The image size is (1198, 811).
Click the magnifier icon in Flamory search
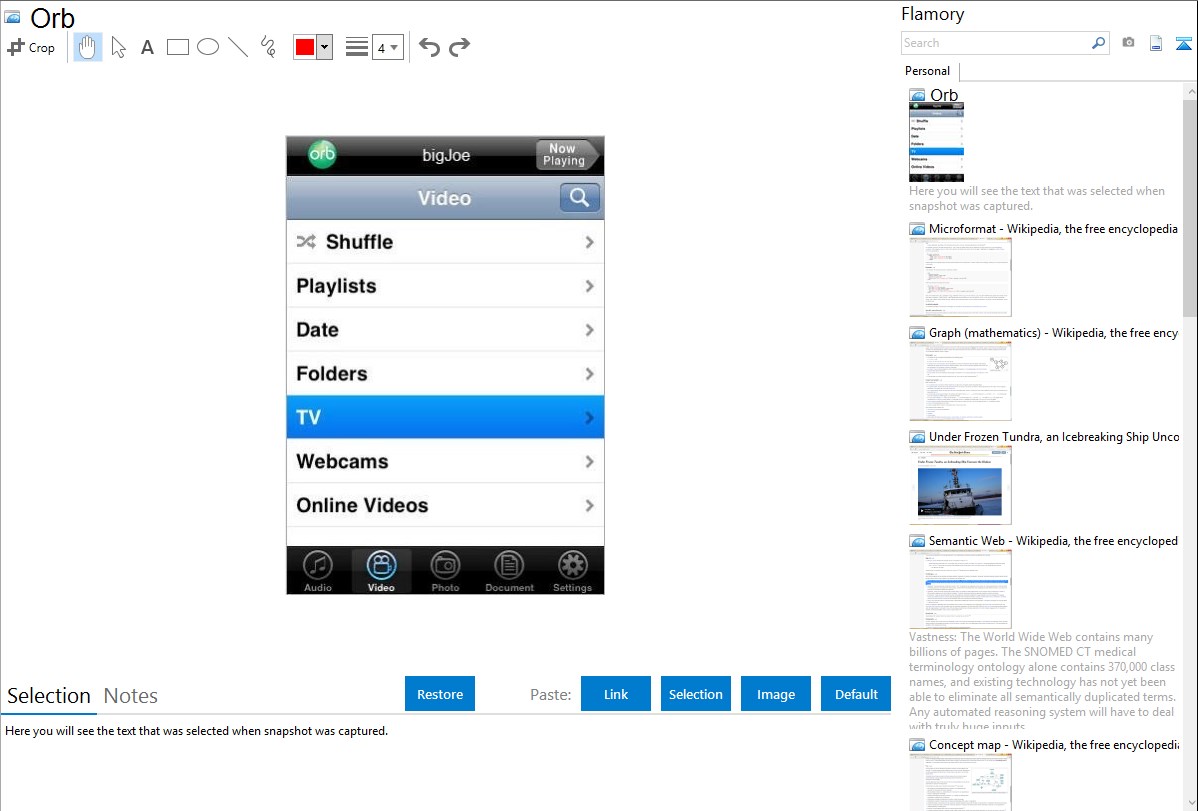click(x=1098, y=43)
